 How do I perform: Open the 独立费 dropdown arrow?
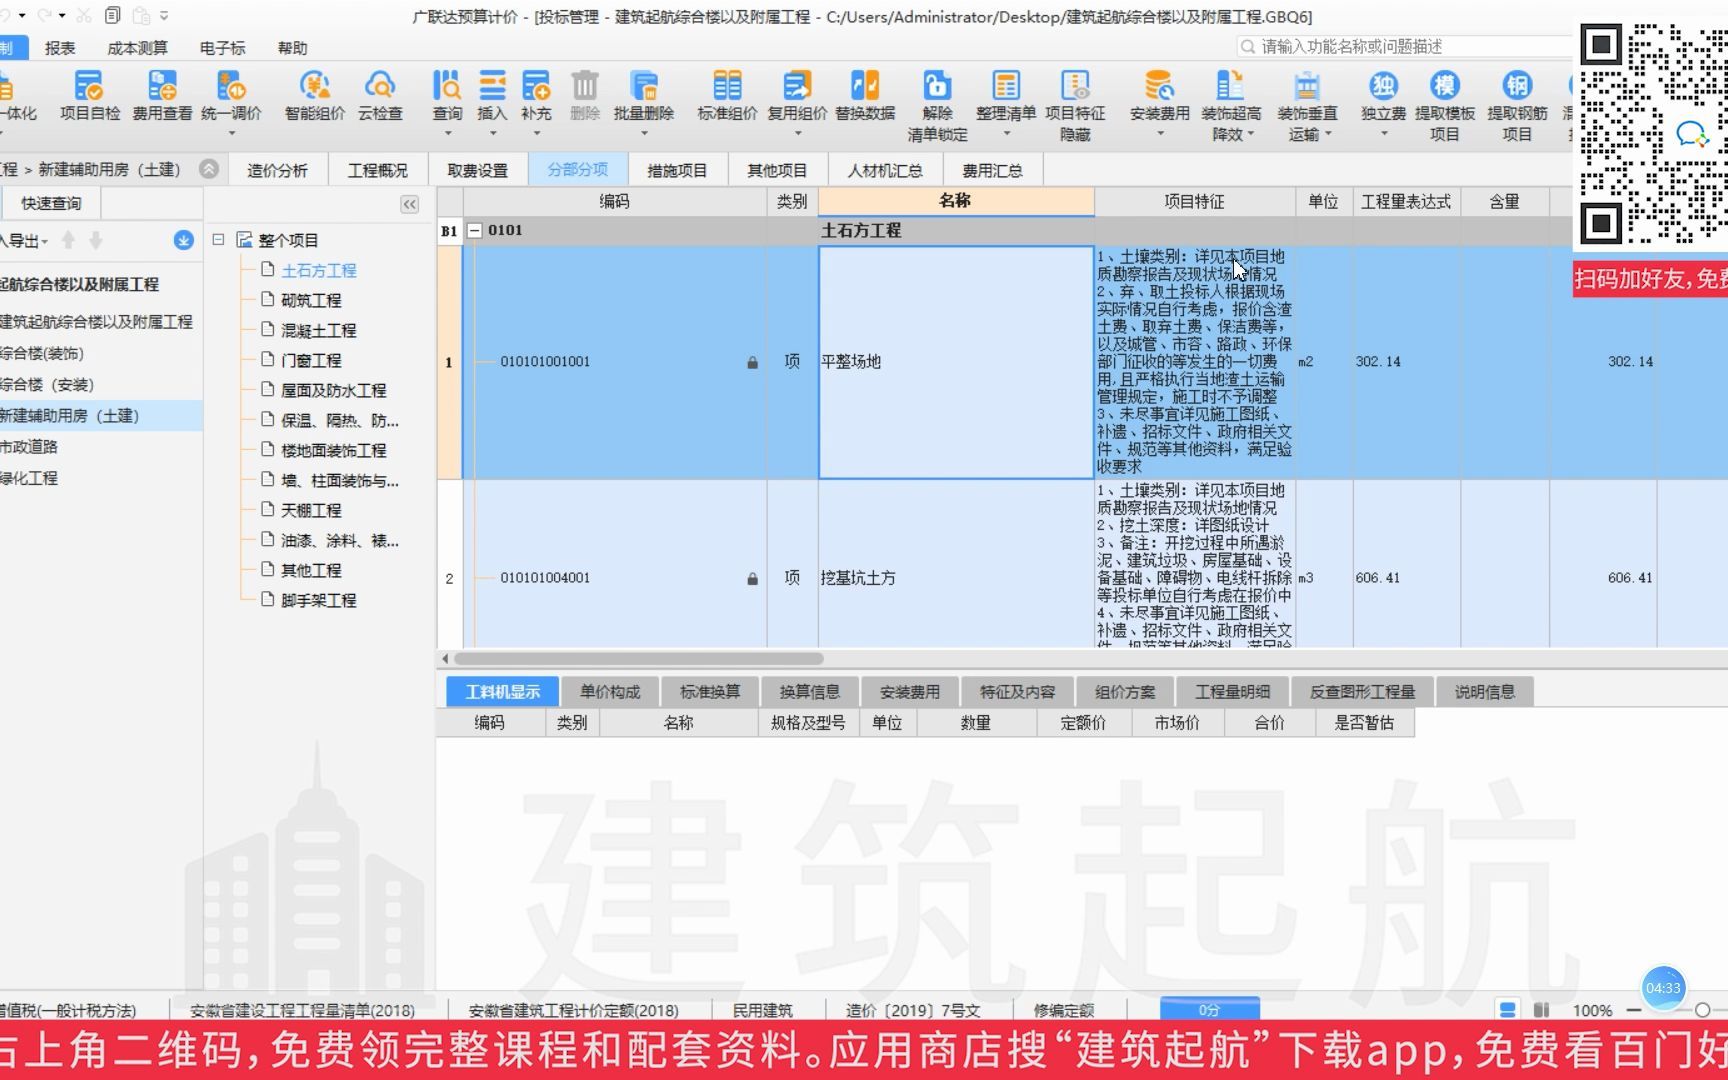pyautogui.click(x=1384, y=134)
